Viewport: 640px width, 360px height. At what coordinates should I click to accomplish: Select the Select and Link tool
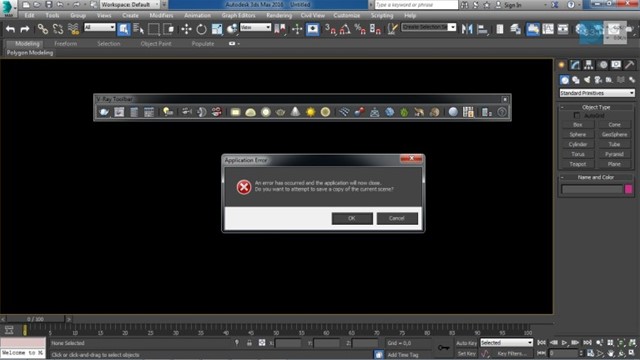tap(42, 29)
